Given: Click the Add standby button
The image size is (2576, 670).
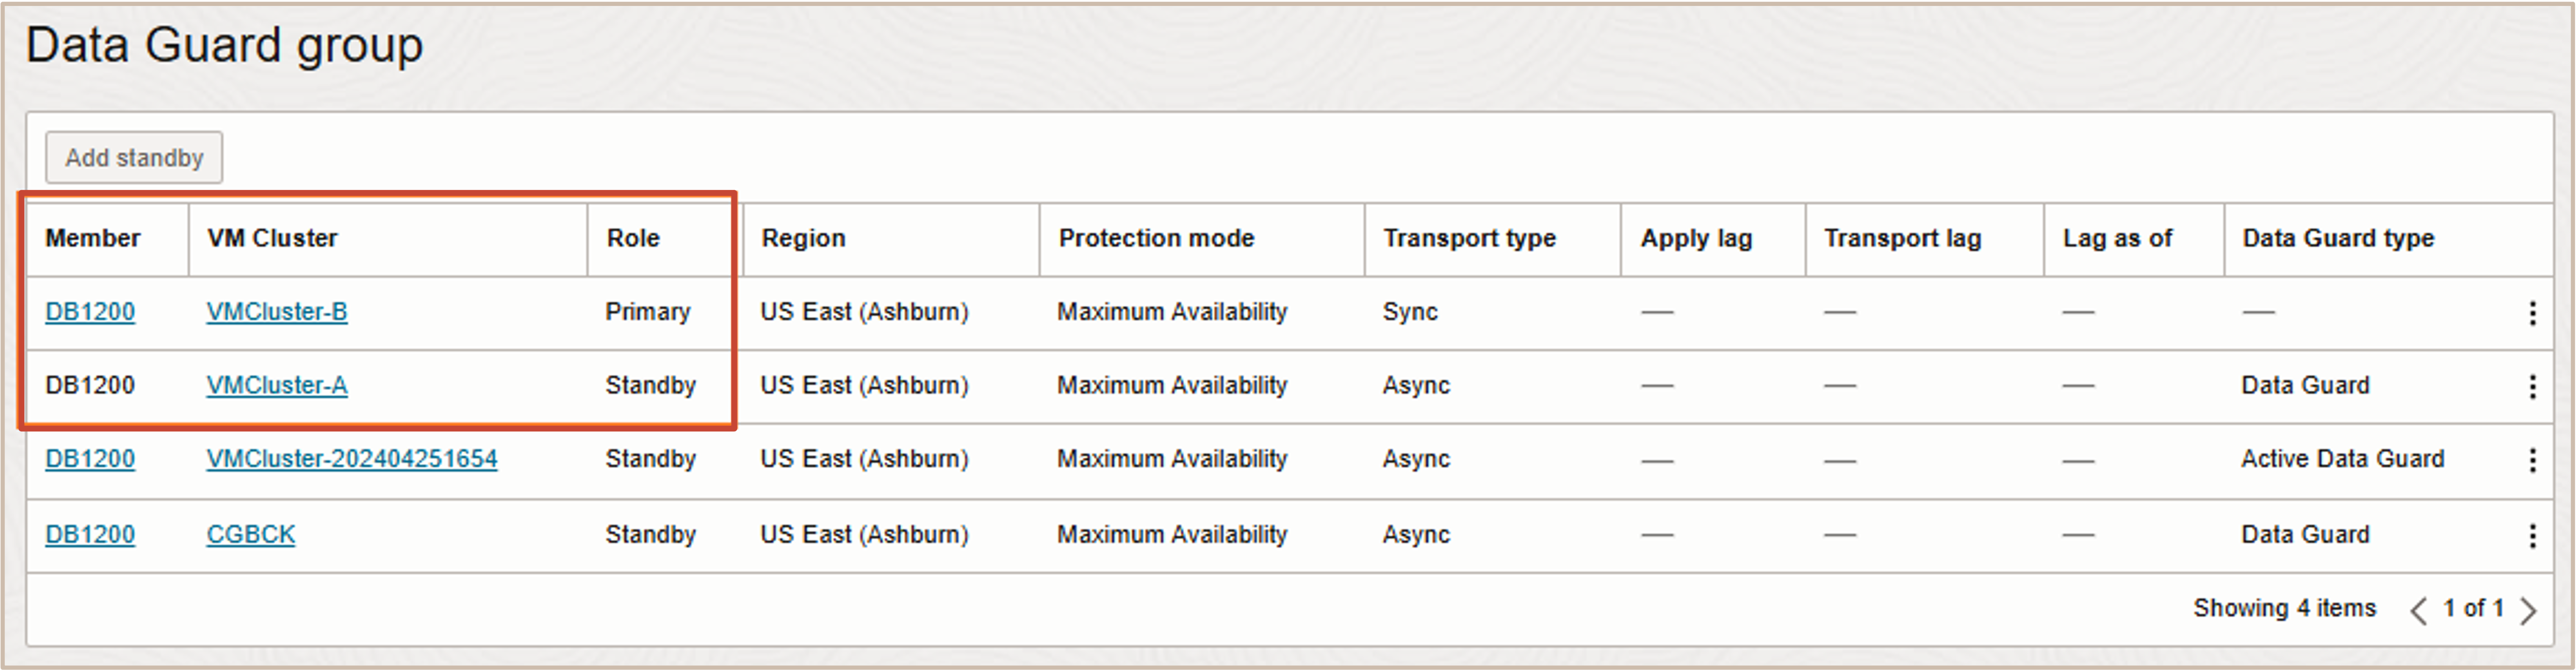Looking at the screenshot, I should pyautogui.click(x=134, y=158).
